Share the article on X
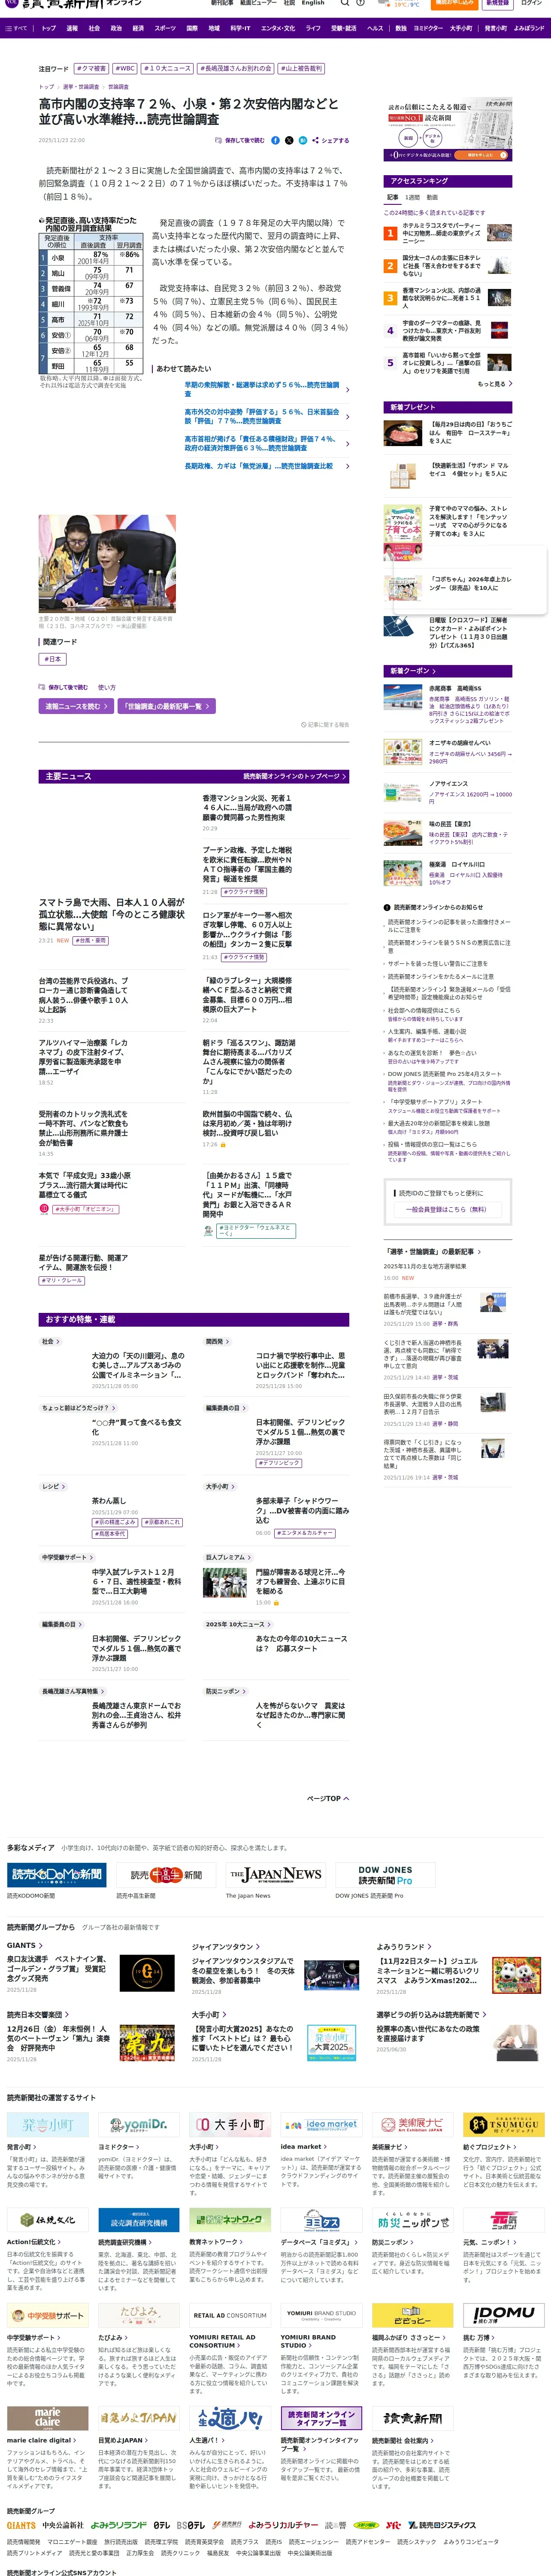 pyautogui.click(x=289, y=140)
